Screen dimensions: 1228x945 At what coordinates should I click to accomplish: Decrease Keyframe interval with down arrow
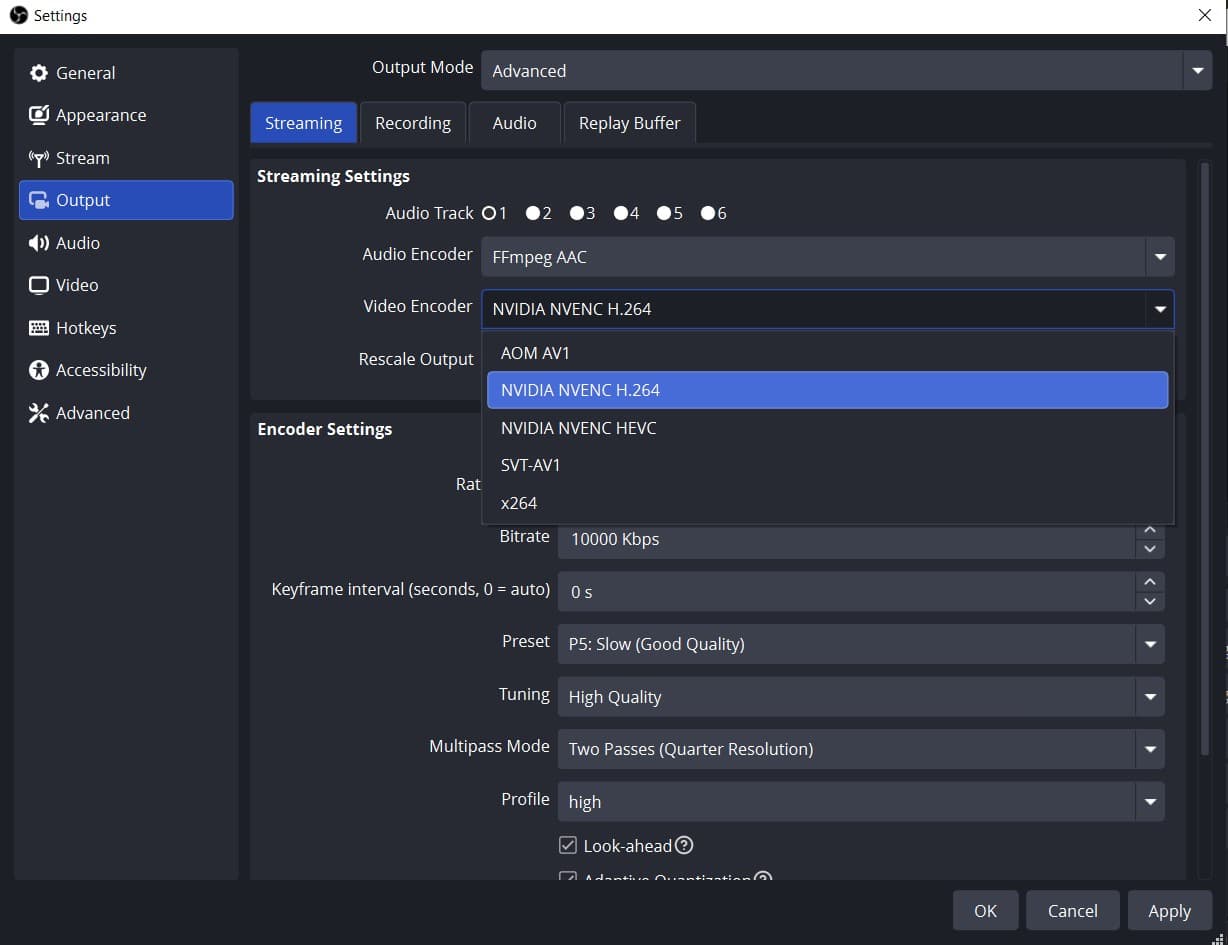click(x=1150, y=601)
